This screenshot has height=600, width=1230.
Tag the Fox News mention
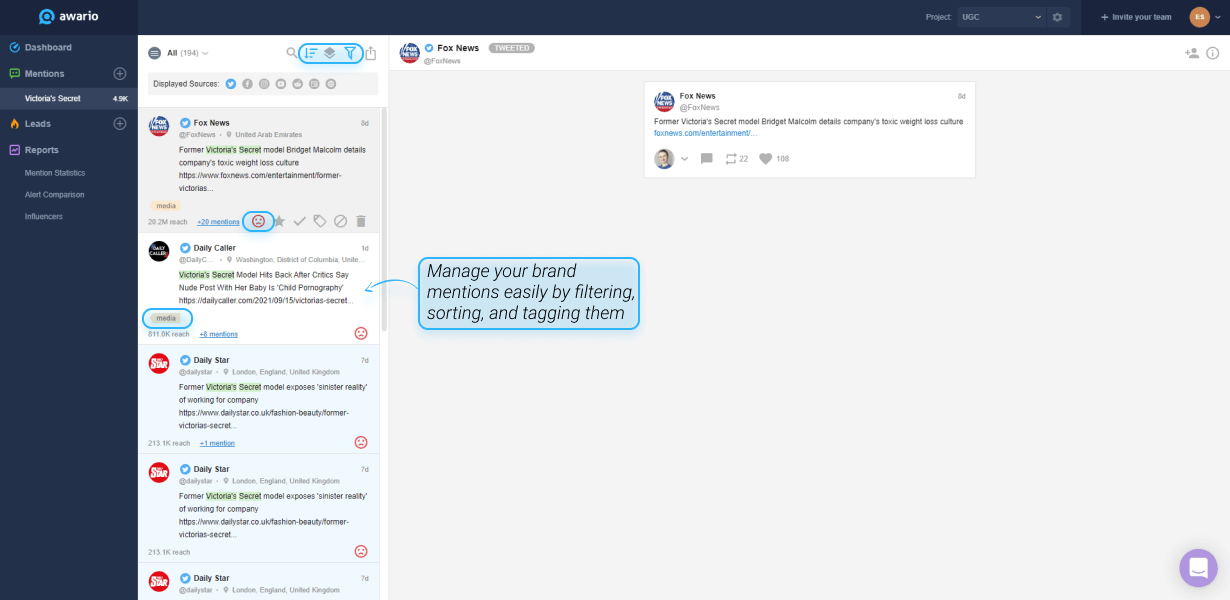pyautogui.click(x=320, y=221)
